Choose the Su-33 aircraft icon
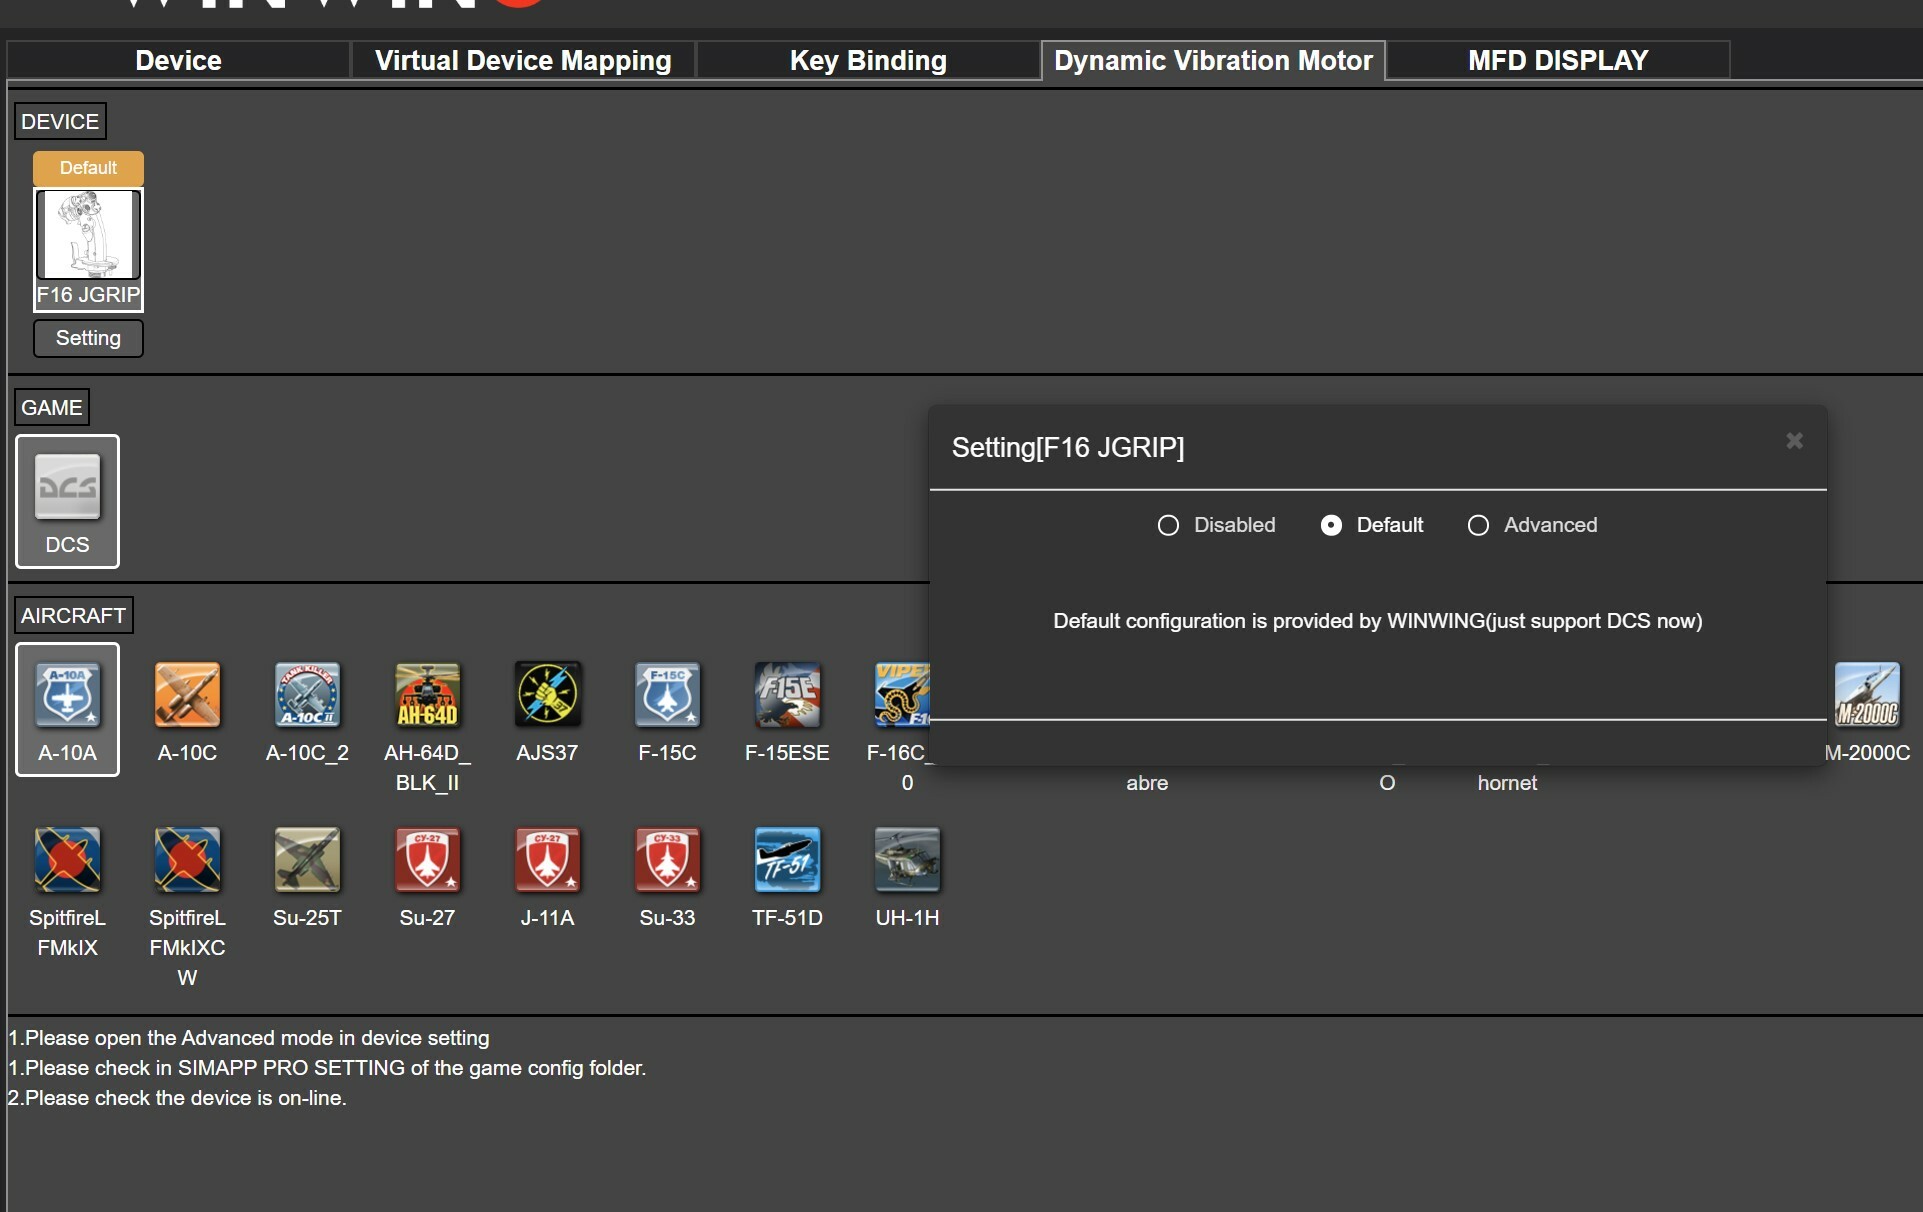The height and width of the screenshot is (1212, 1923). pos(667,859)
